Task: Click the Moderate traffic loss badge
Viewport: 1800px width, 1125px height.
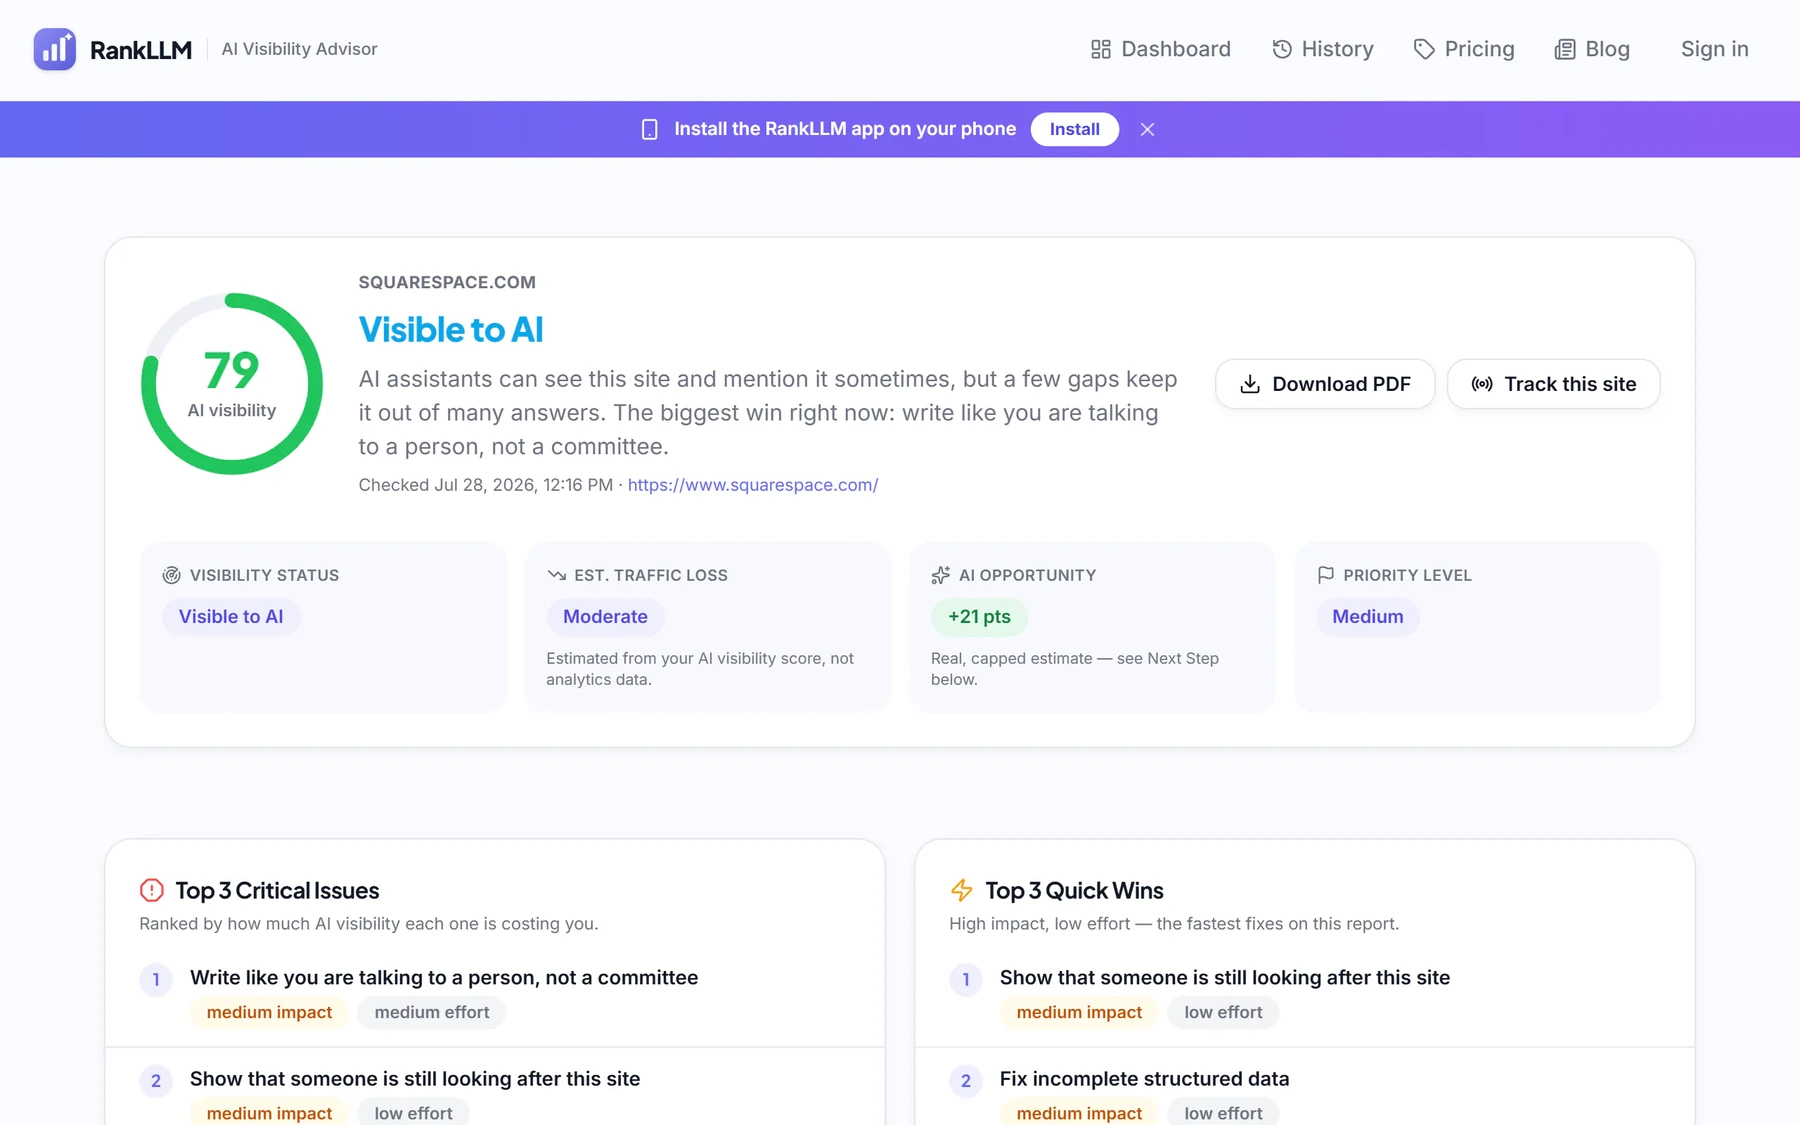Action: [605, 617]
